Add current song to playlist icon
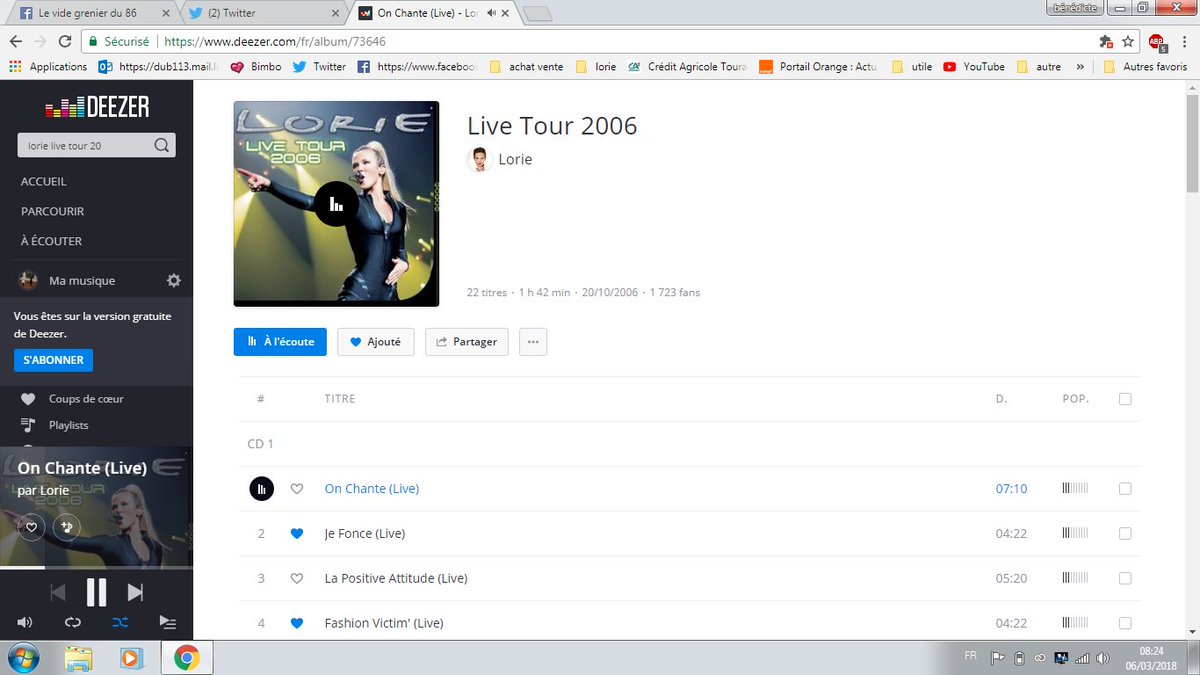This screenshot has height=675, width=1200. pos(67,527)
